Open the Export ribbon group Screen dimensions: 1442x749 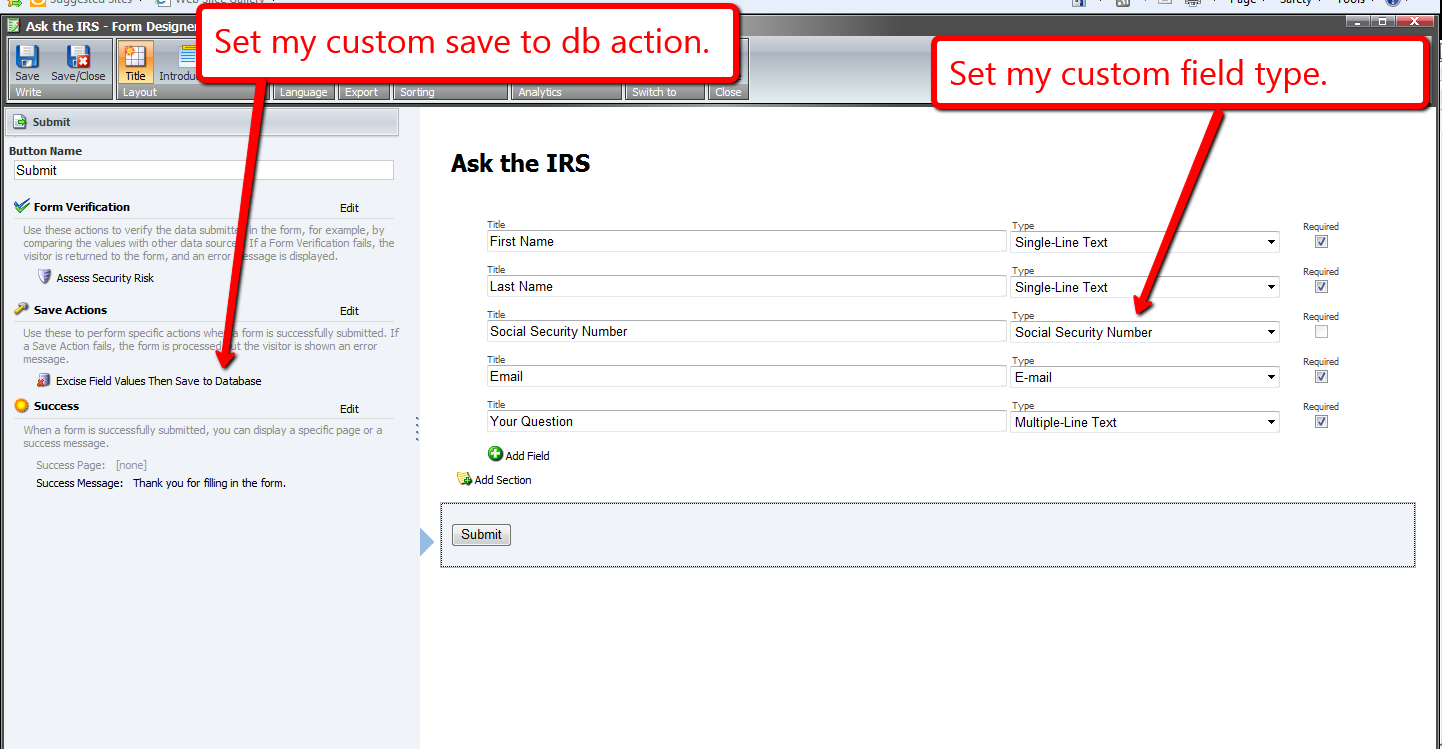coord(361,92)
